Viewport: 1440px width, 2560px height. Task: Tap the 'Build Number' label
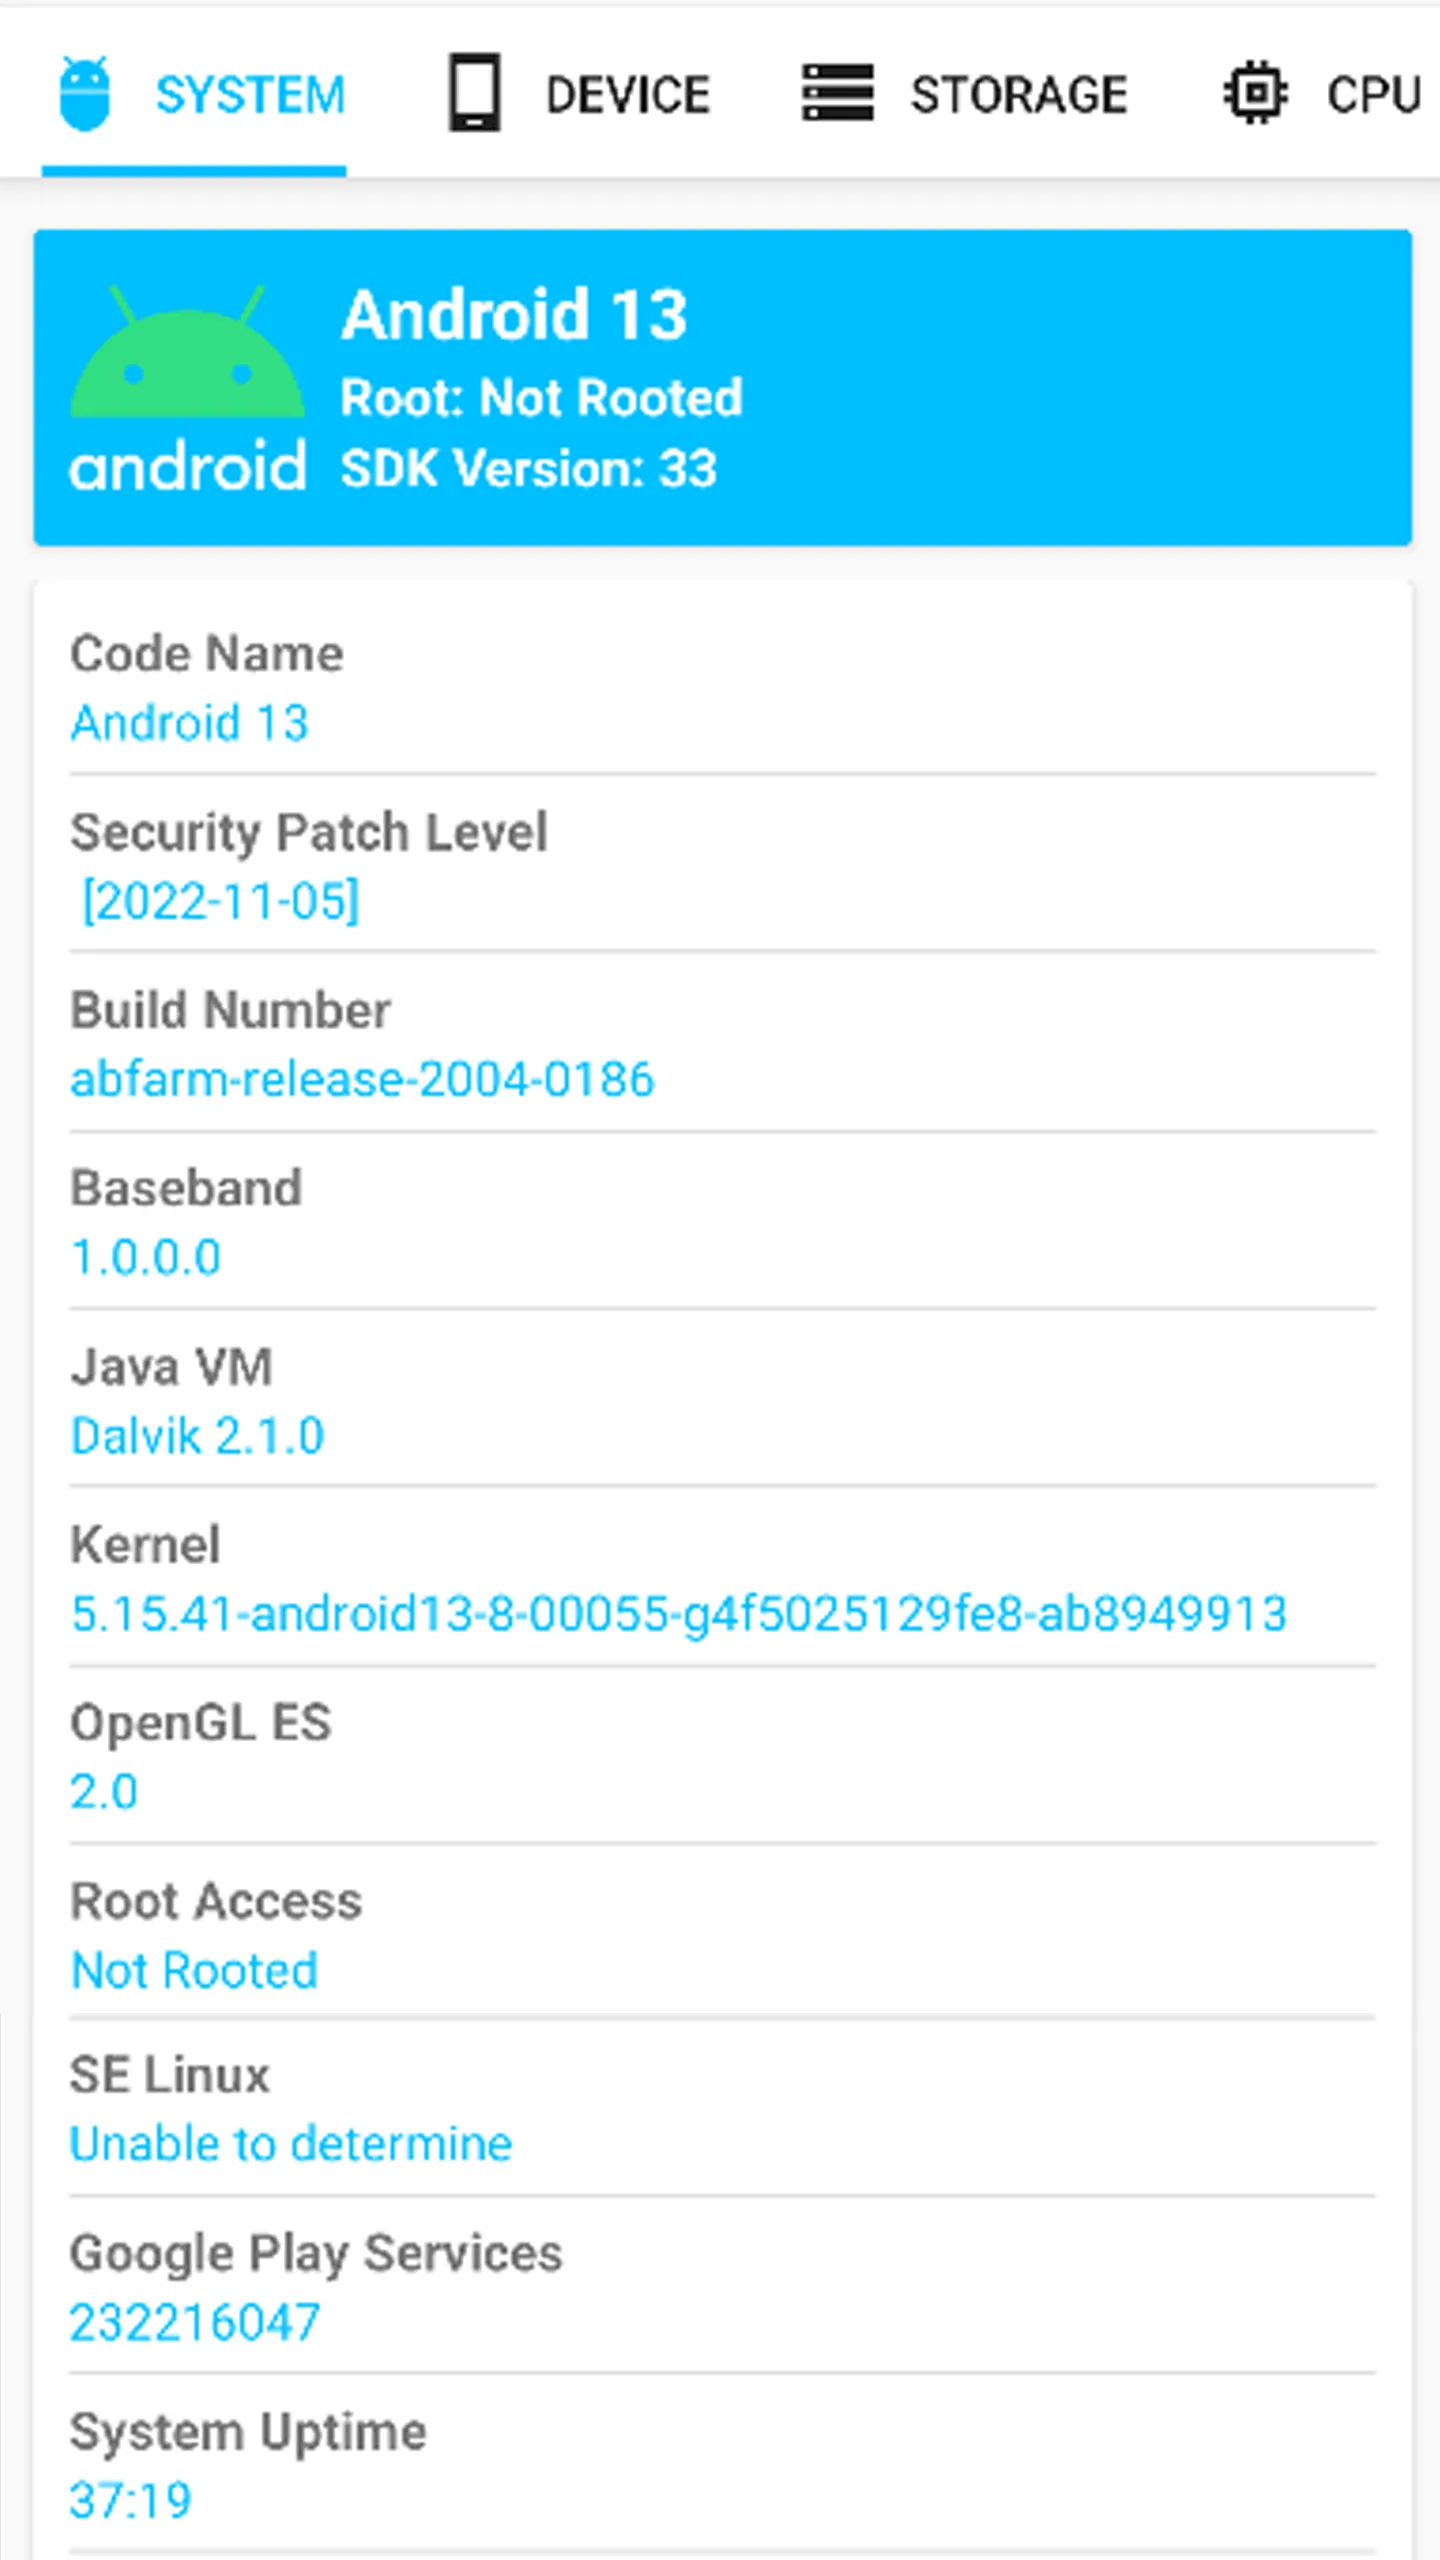[230, 1010]
